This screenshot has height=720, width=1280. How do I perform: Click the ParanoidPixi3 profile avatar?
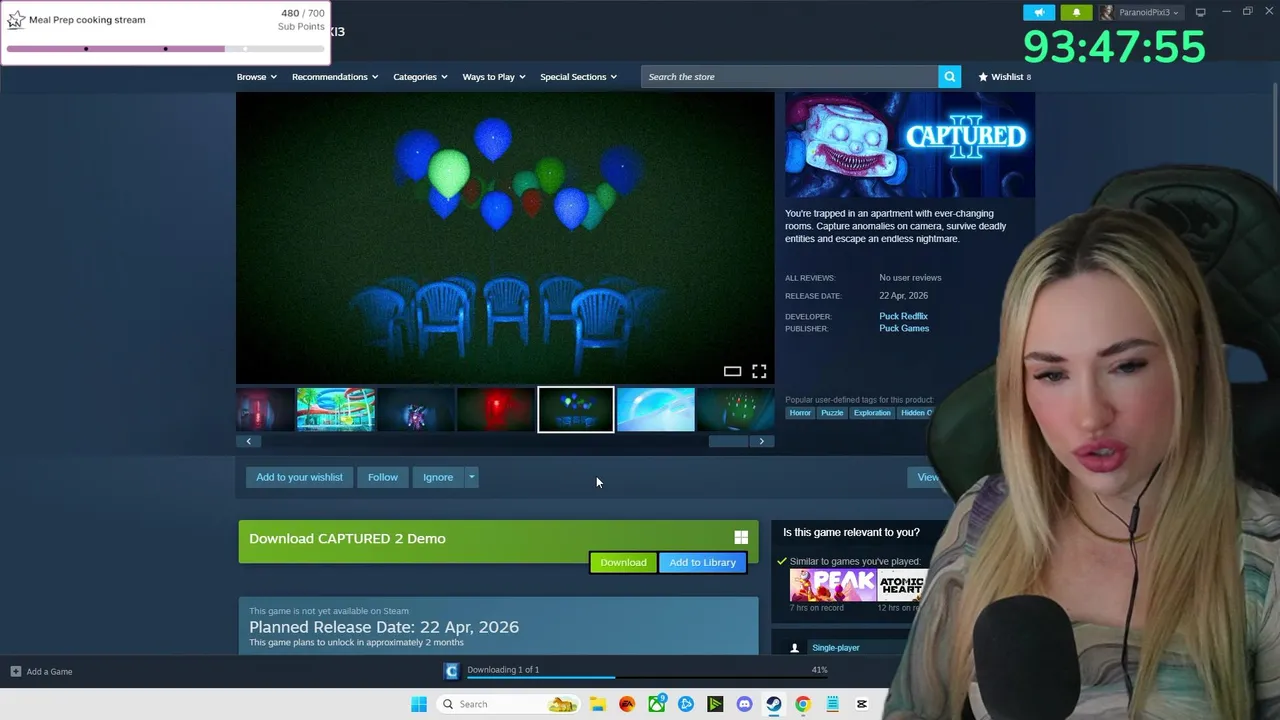click(x=1107, y=12)
